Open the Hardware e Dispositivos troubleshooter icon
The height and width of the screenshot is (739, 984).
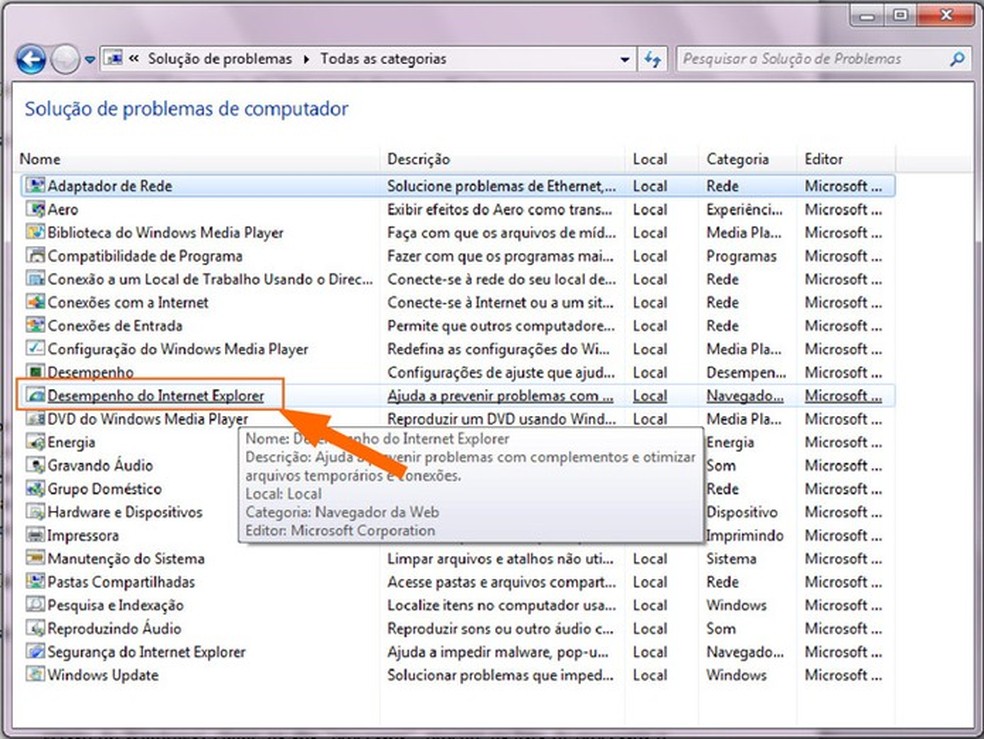point(35,512)
